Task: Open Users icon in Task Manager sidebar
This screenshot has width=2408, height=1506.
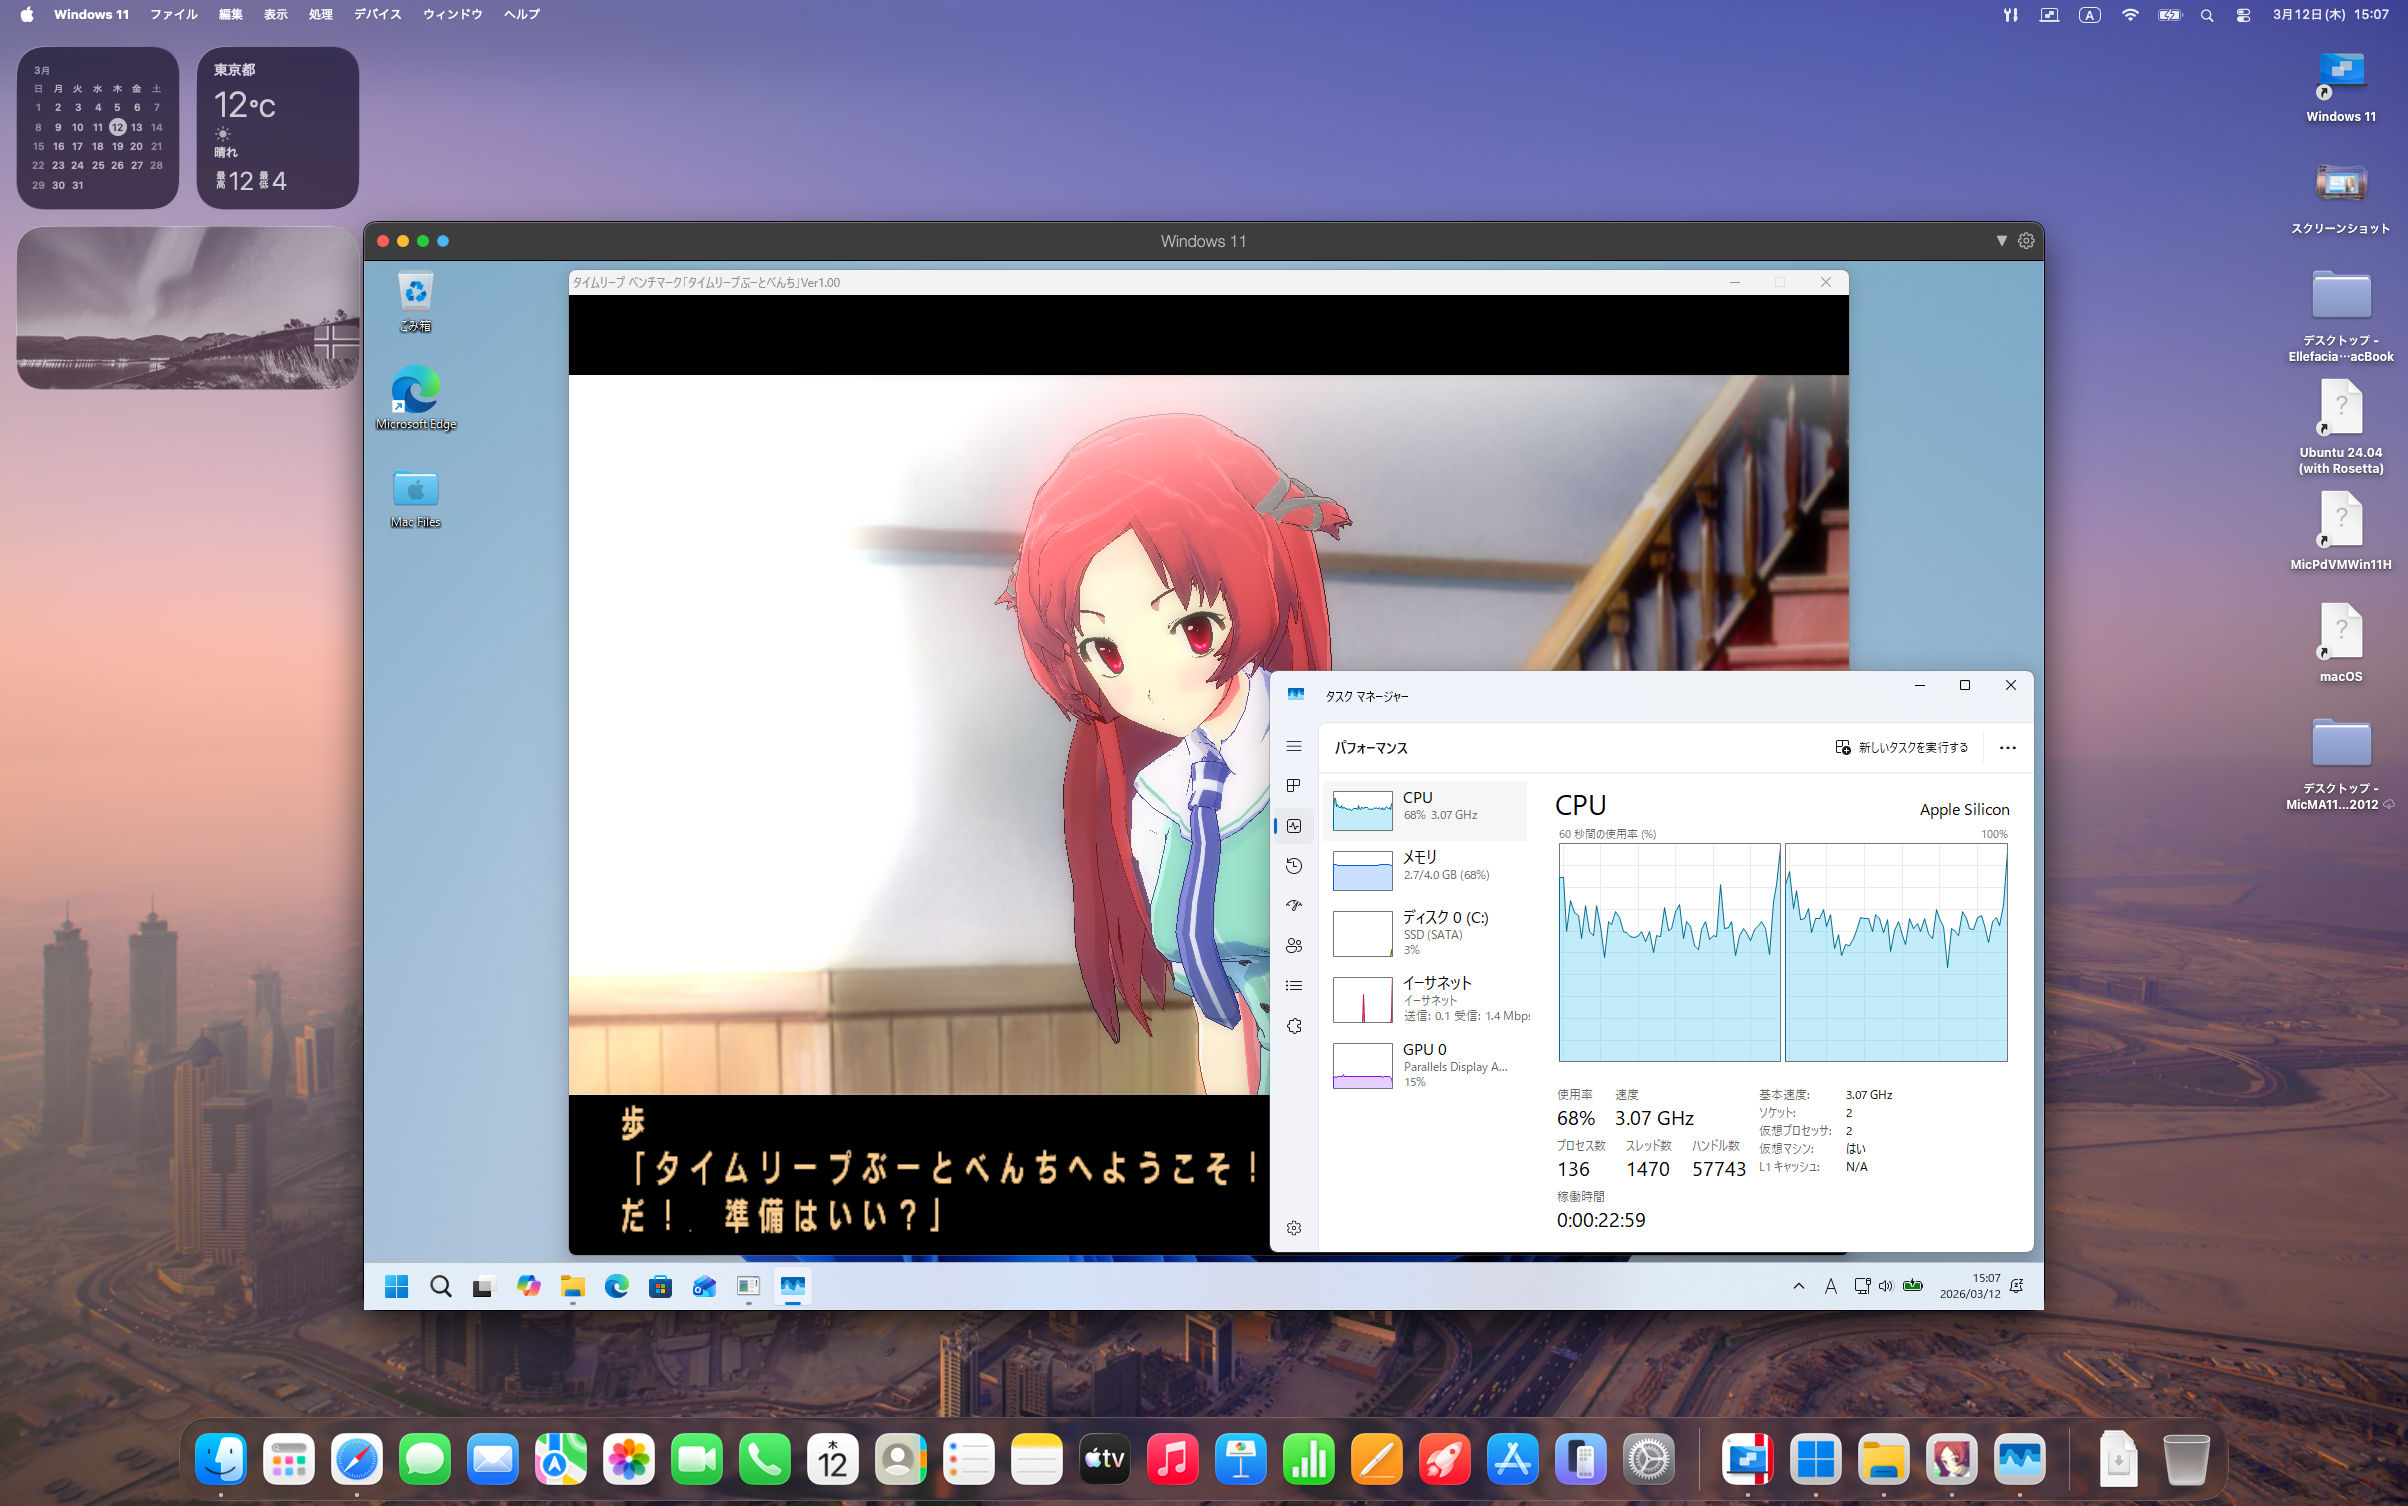Action: 1294,946
